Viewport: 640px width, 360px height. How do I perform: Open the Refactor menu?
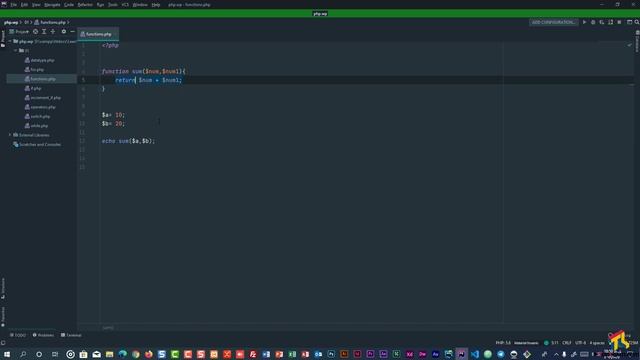(x=85, y=4)
